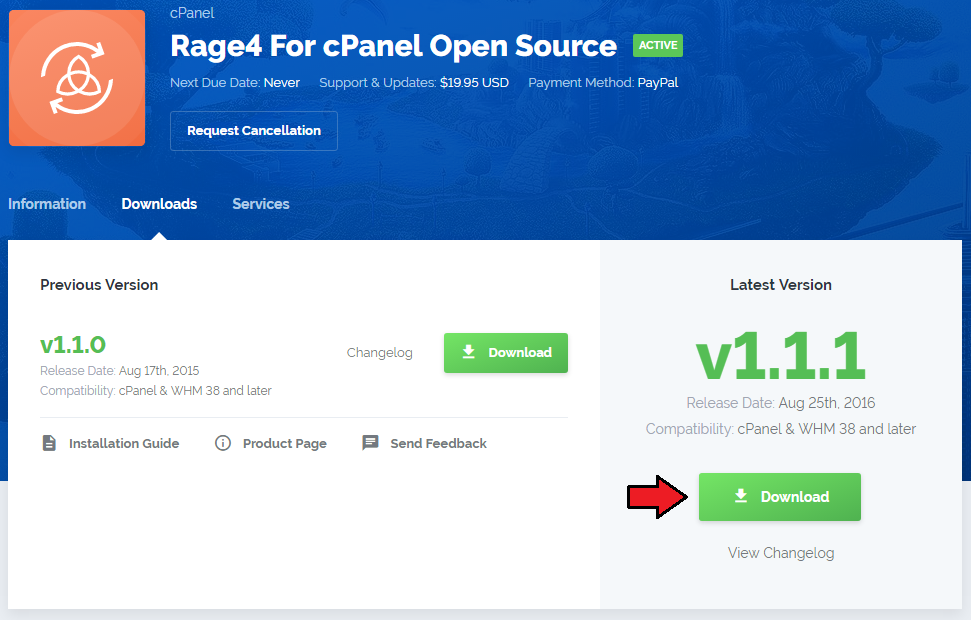Click the Installation Guide document icon
The image size is (971, 620).
(49, 443)
